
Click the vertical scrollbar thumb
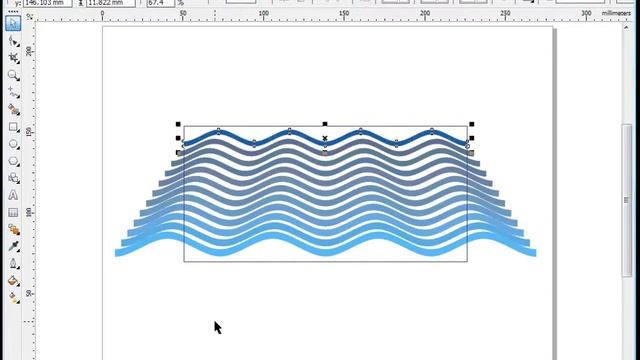tap(627, 200)
